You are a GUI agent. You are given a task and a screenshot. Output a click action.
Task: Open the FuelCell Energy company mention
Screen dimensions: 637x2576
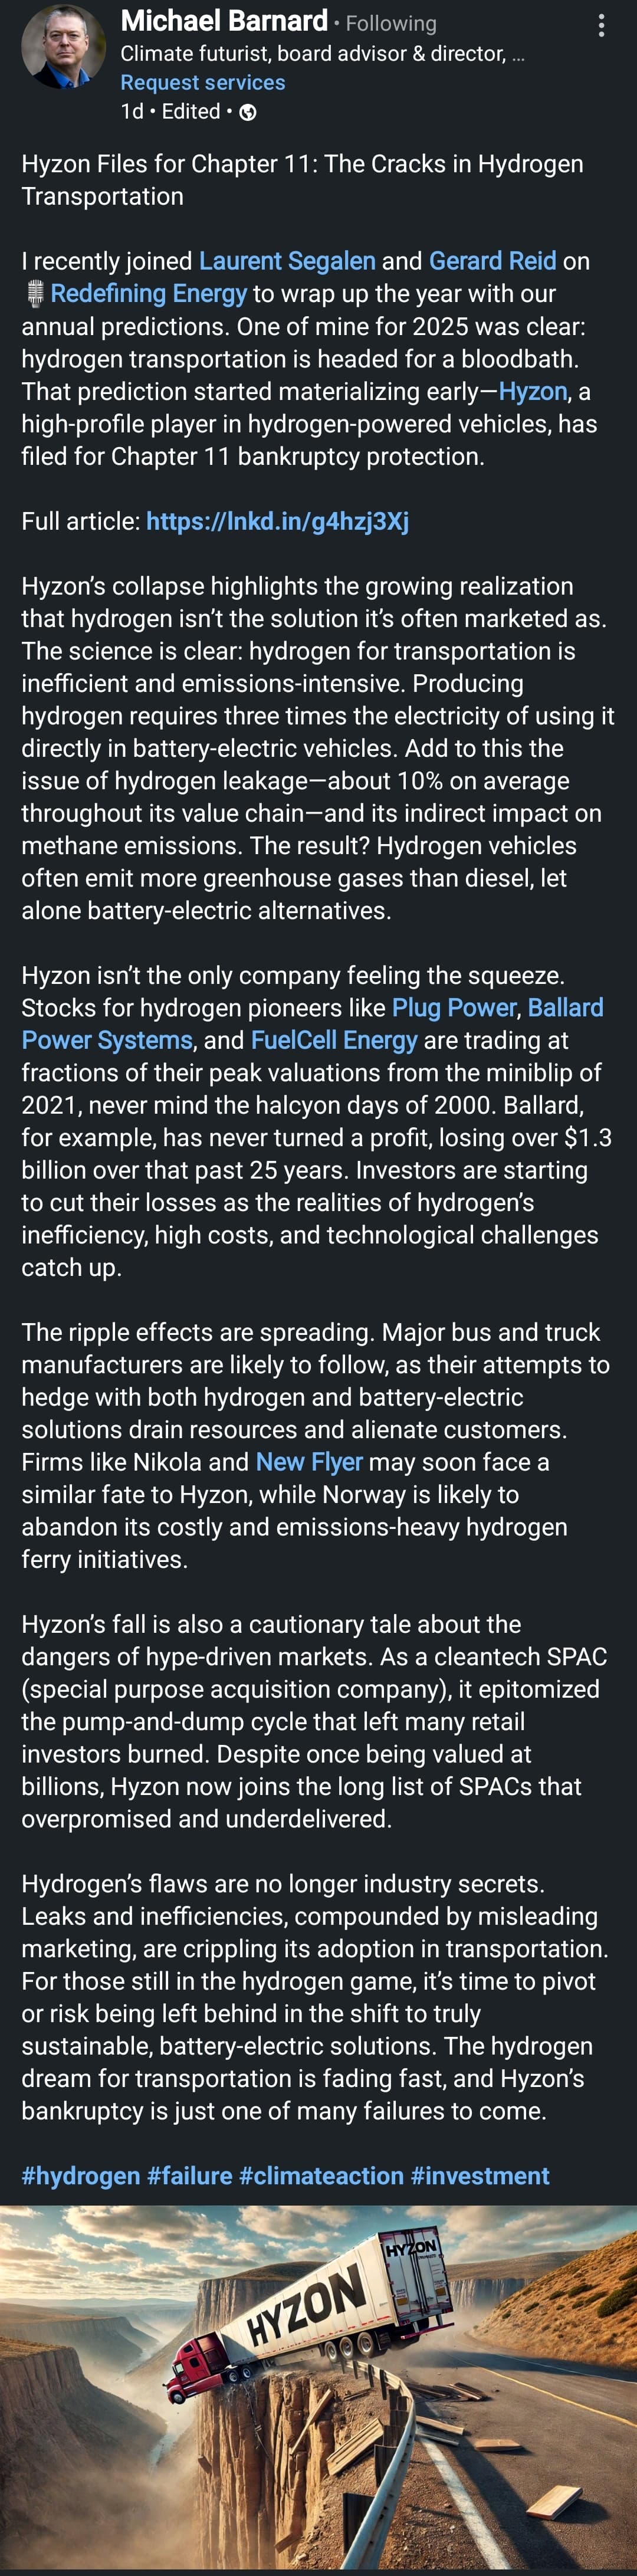pyautogui.click(x=334, y=1040)
